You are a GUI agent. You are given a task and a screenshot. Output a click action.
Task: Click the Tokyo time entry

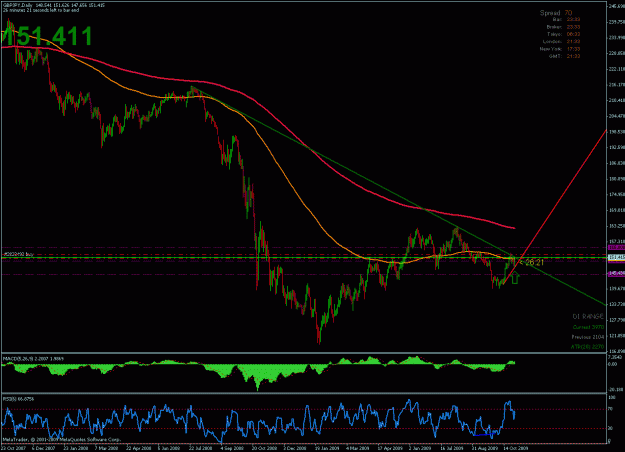pos(564,34)
